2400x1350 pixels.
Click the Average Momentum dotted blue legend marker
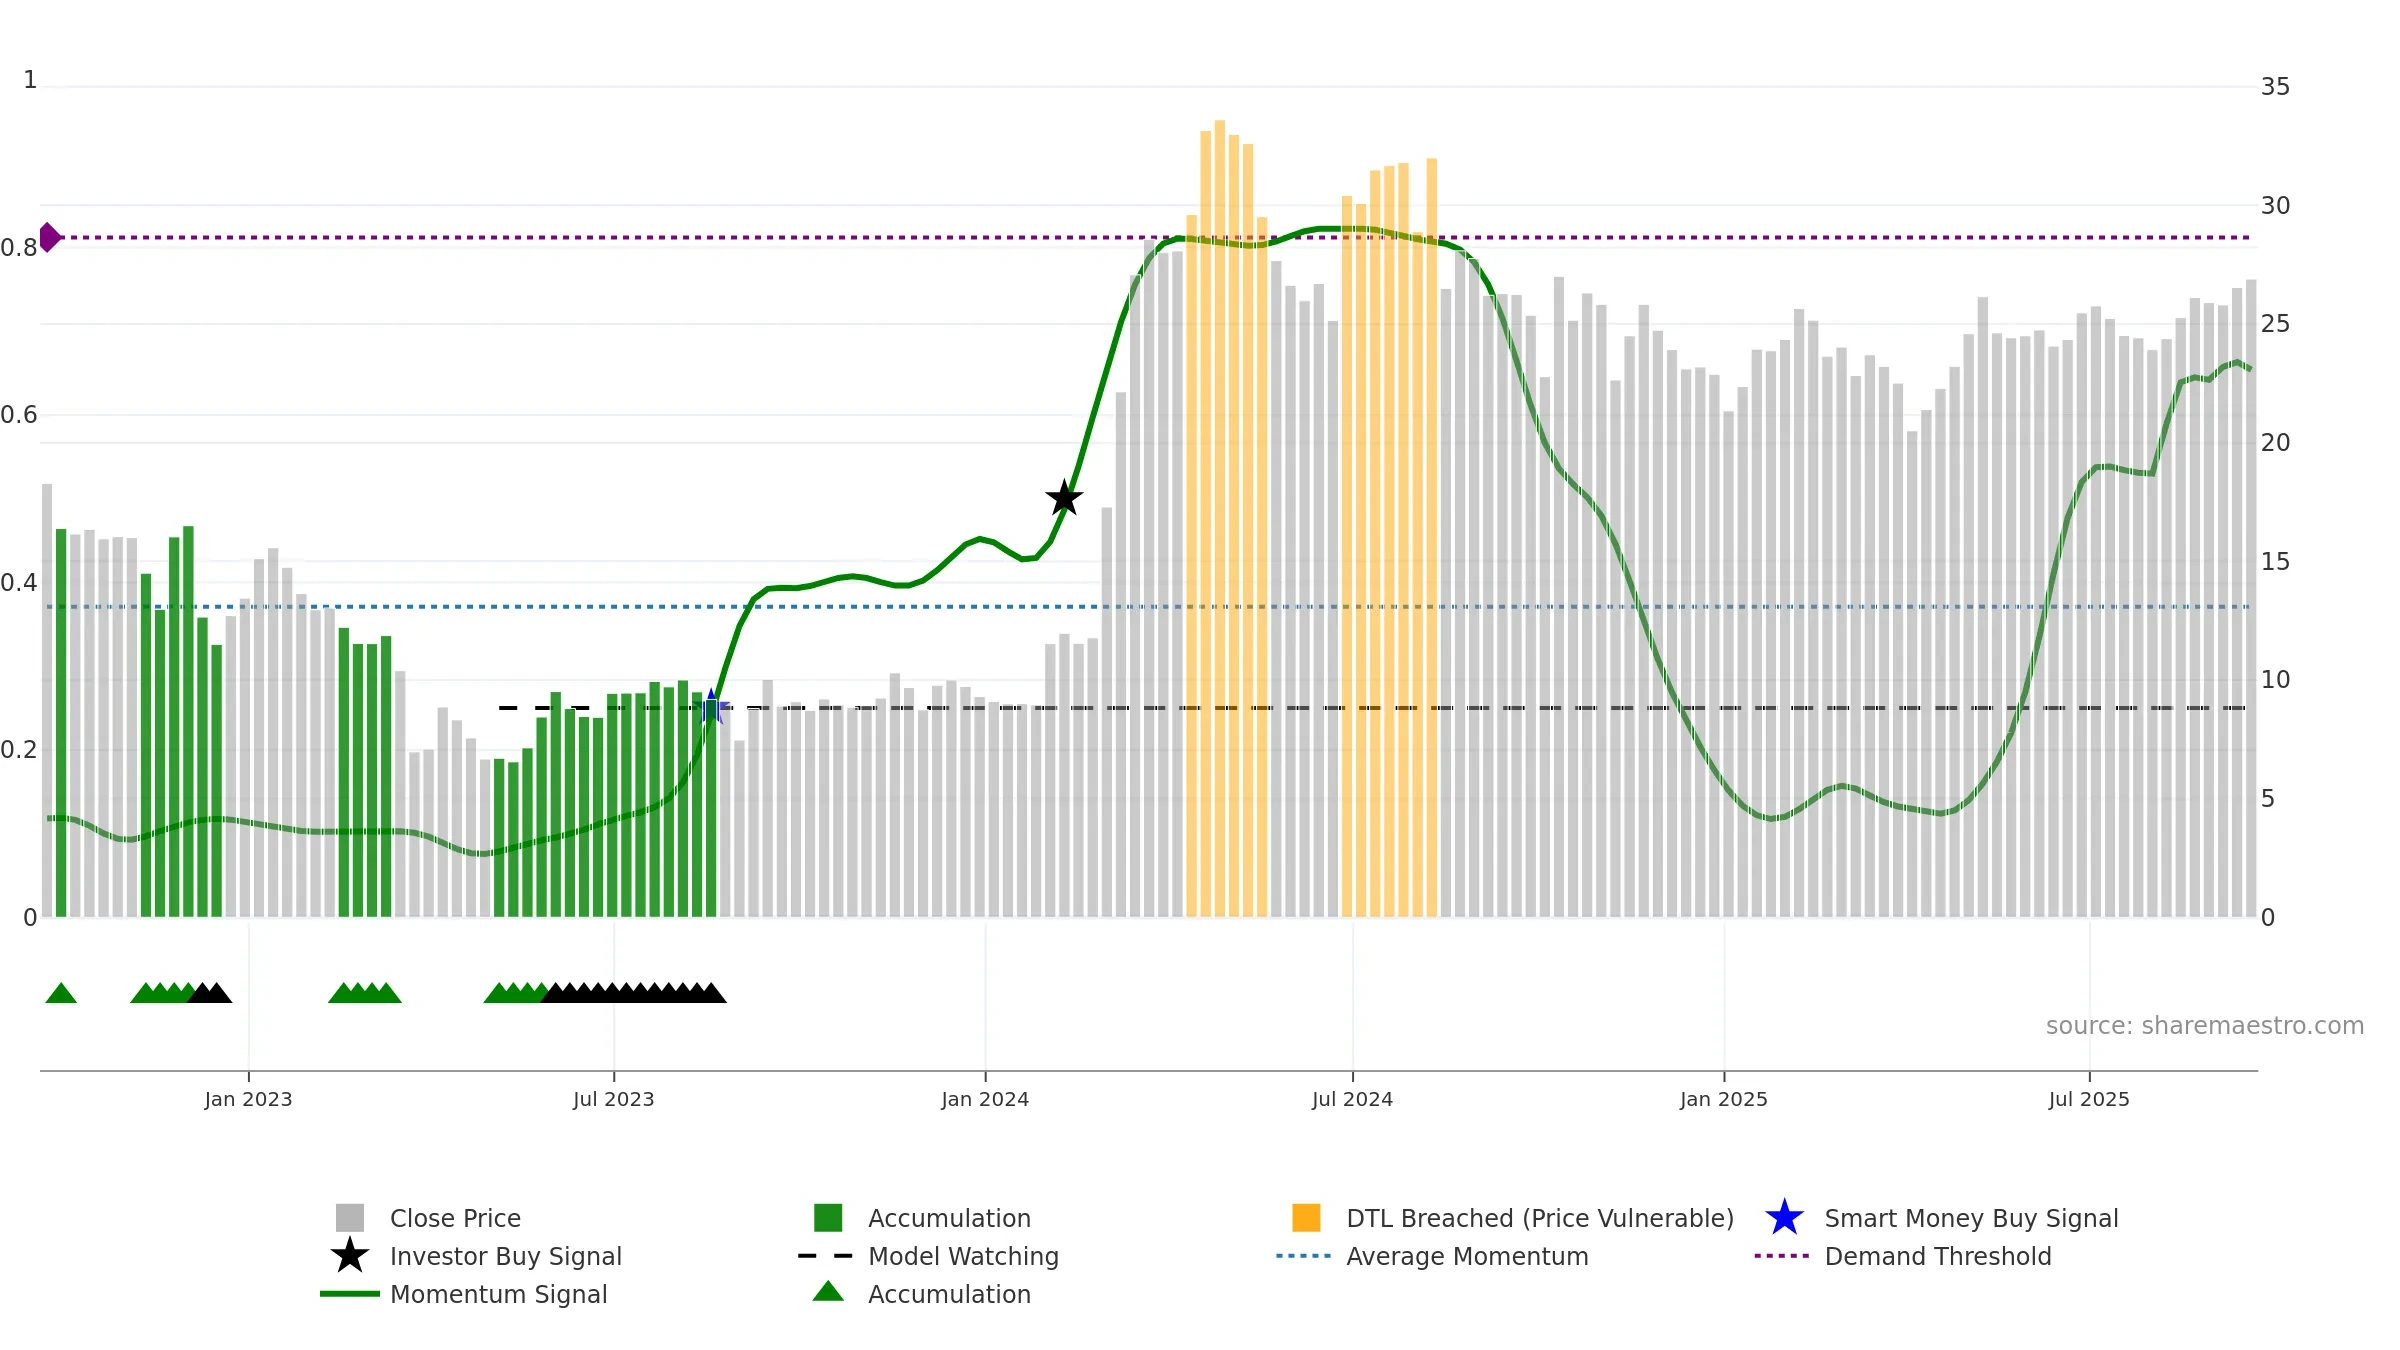coord(1304,1255)
